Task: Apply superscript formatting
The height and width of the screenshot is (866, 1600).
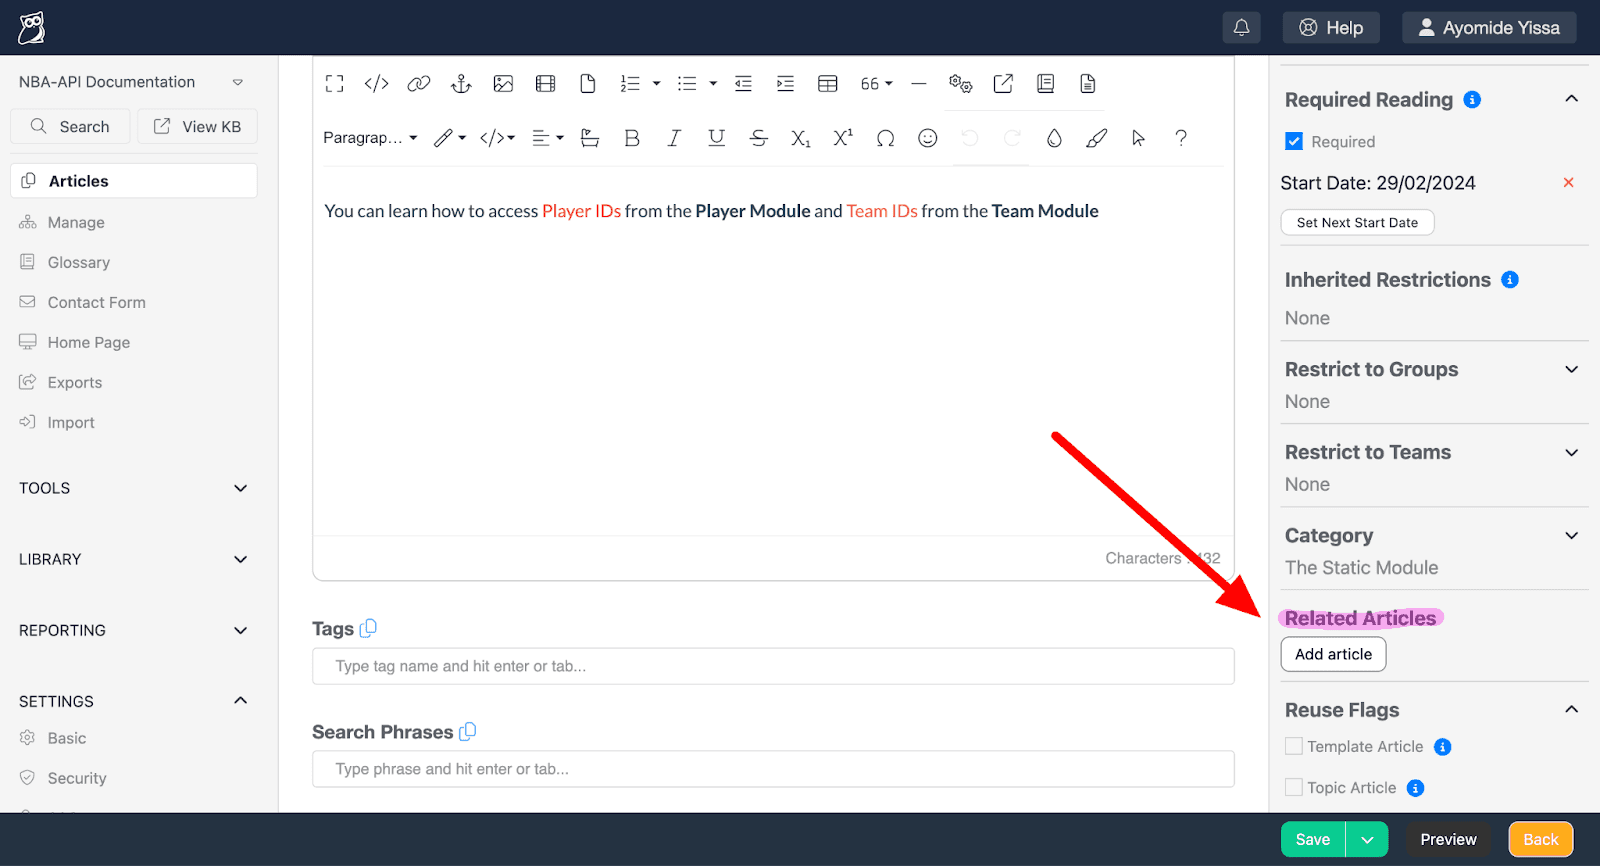Action: [843, 138]
